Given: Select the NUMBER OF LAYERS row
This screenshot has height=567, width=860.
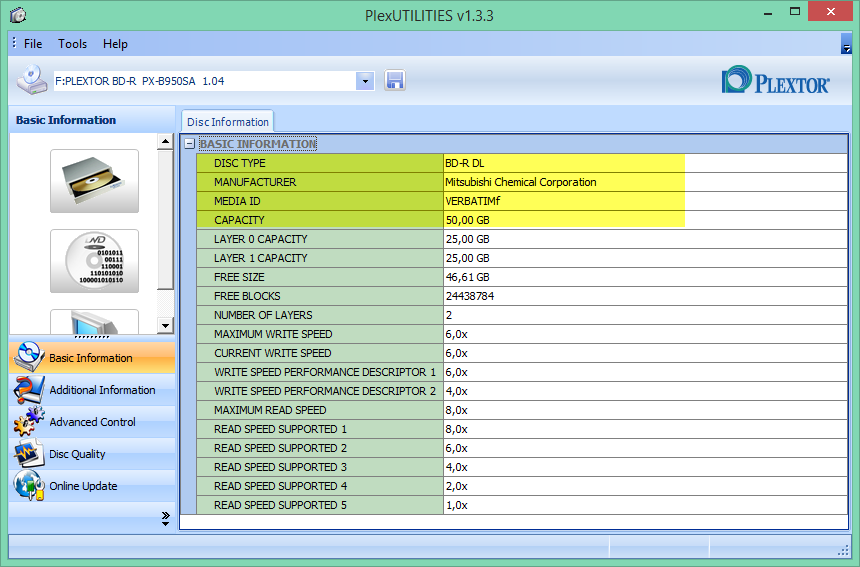Looking at the screenshot, I should 522,315.
